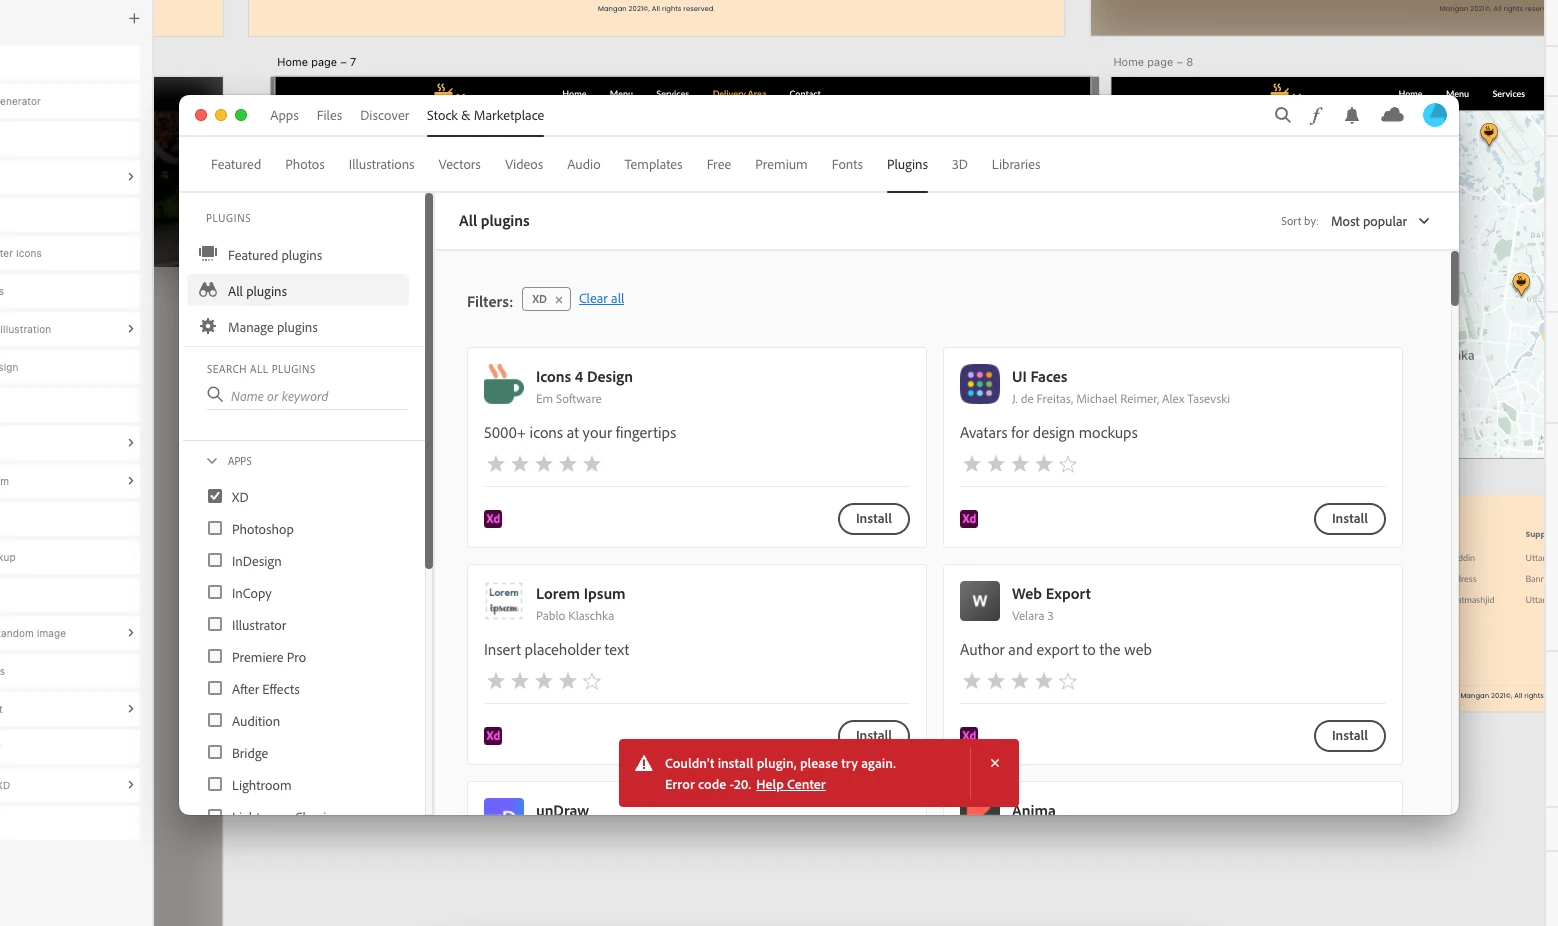Image resolution: width=1558 pixels, height=926 pixels.
Task: Click the Xd badge on Lorem Ipsum card
Action: pyautogui.click(x=493, y=736)
